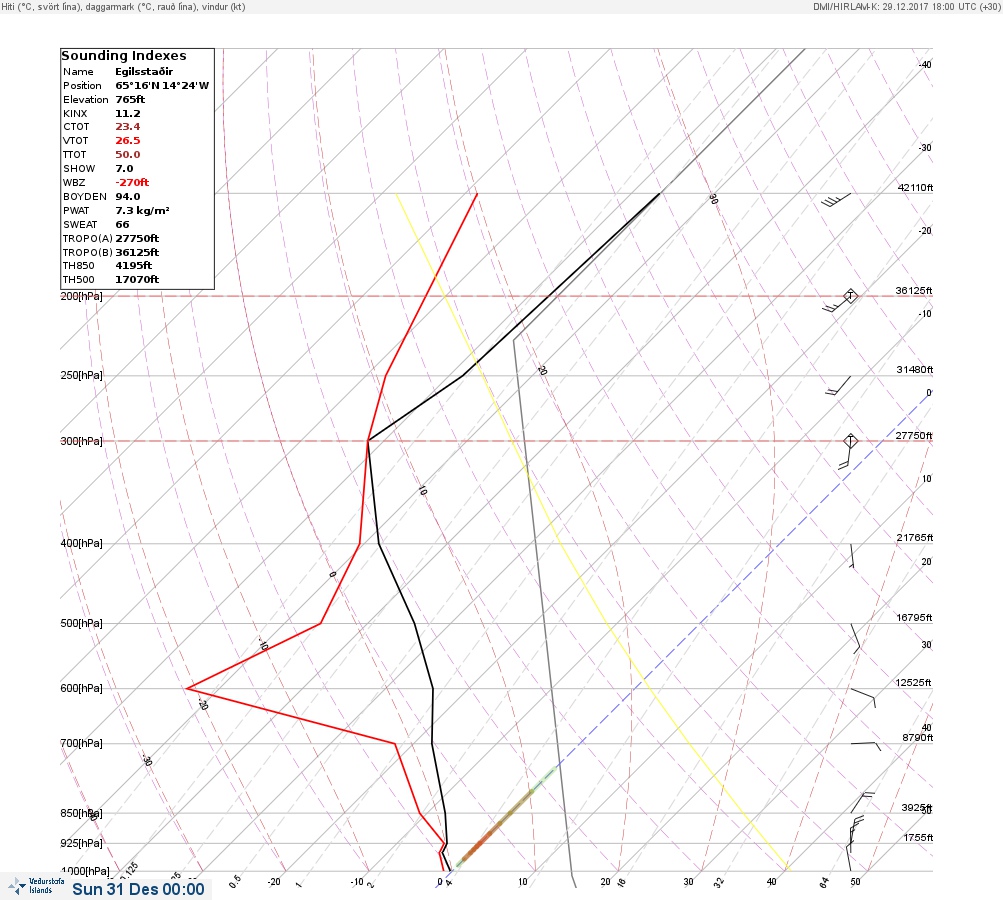Click the red CTOT value 23.4
Image resolution: width=1003 pixels, height=900 pixels.
coord(128,127)
